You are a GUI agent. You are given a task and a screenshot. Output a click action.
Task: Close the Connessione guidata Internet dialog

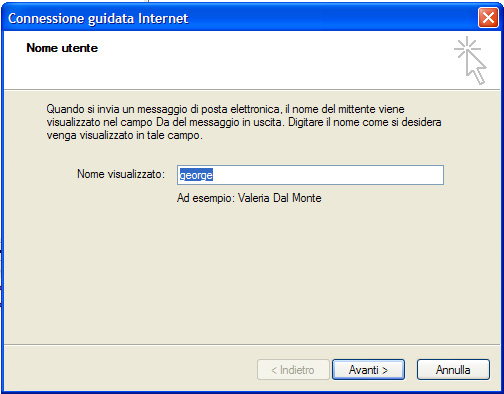point(488,17)
